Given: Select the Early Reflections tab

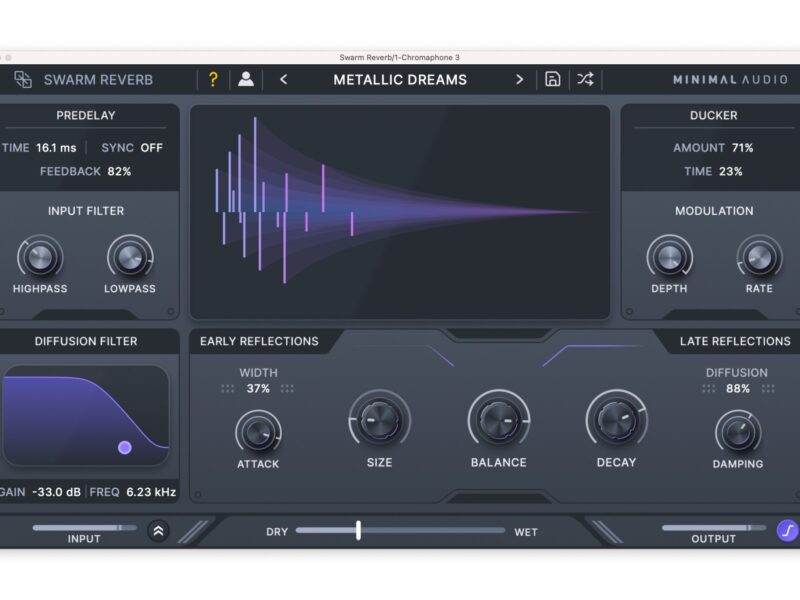Looking at the screenshot, I should pos(259,342).
